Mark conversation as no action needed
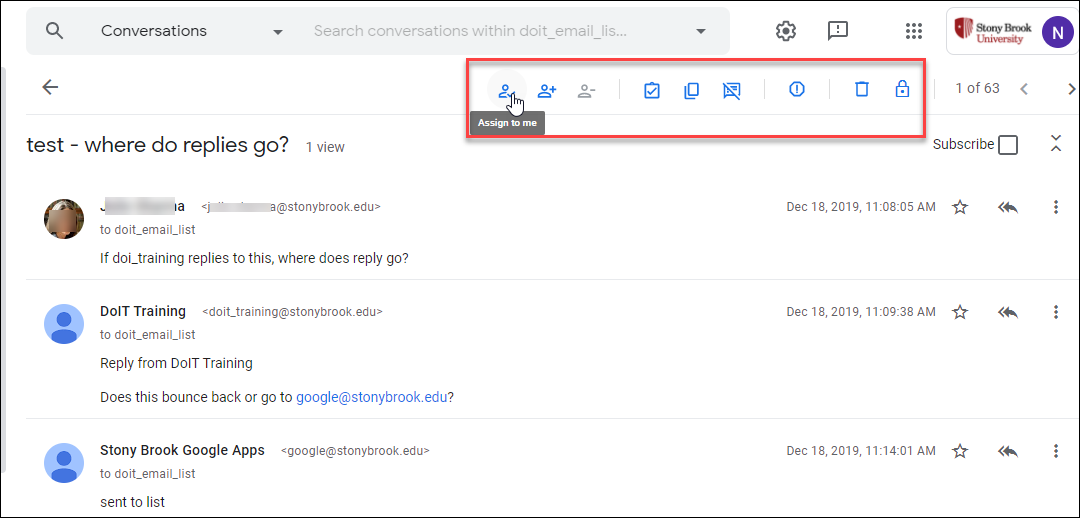Image resolution: width=1080 pixels, height=518 pixels. [x=731, y=90]
